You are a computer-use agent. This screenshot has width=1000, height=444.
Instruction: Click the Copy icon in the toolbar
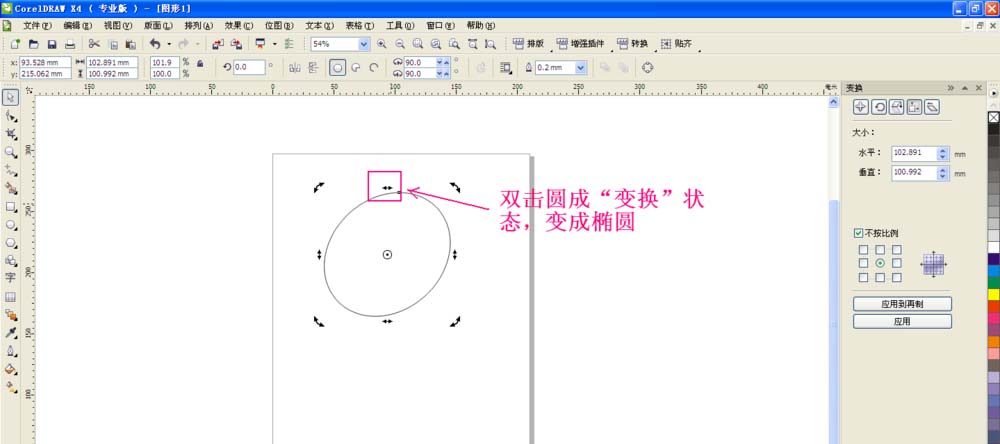pyautogui.click(x=113, y=44)
